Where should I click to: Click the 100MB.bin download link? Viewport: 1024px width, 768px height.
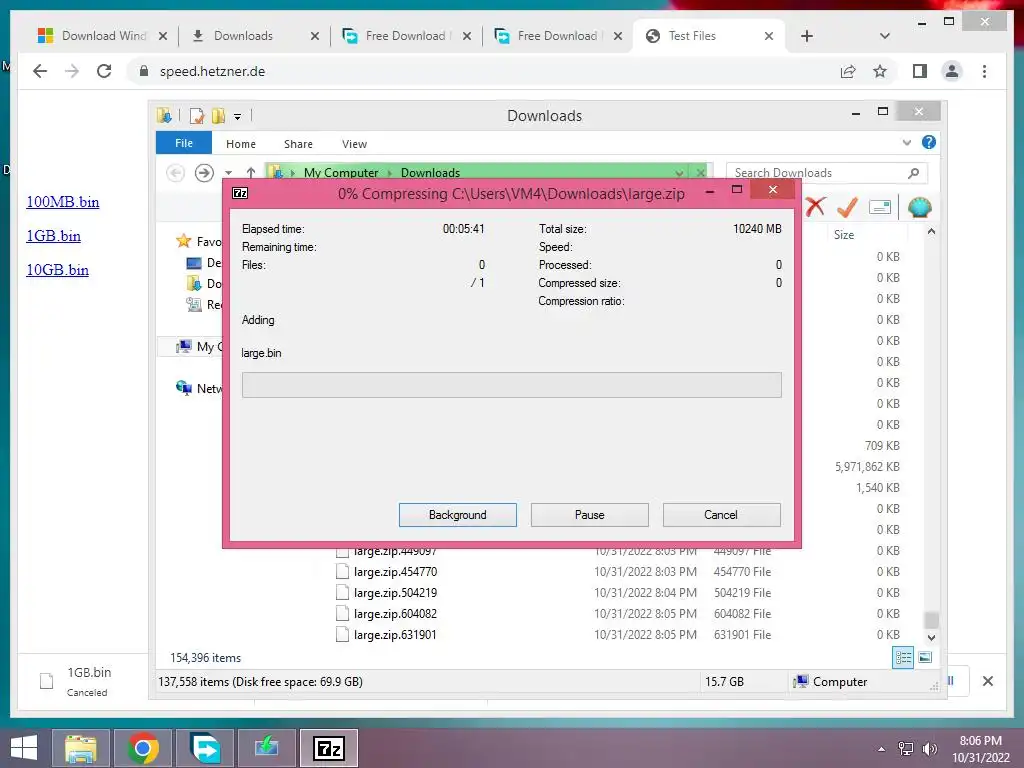tap(63, 202)
